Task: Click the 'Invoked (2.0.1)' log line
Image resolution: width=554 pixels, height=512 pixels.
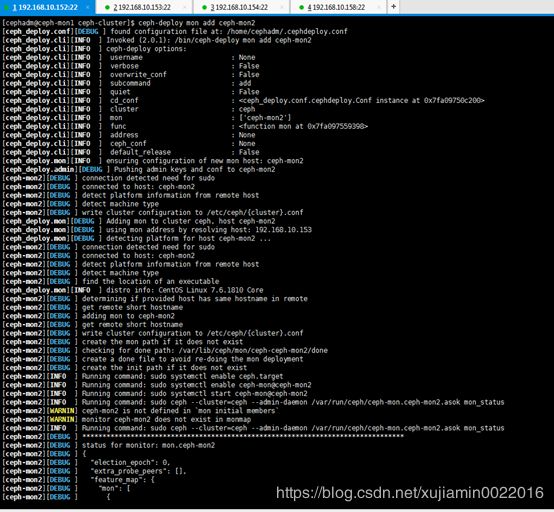Action: coord(157,40)
